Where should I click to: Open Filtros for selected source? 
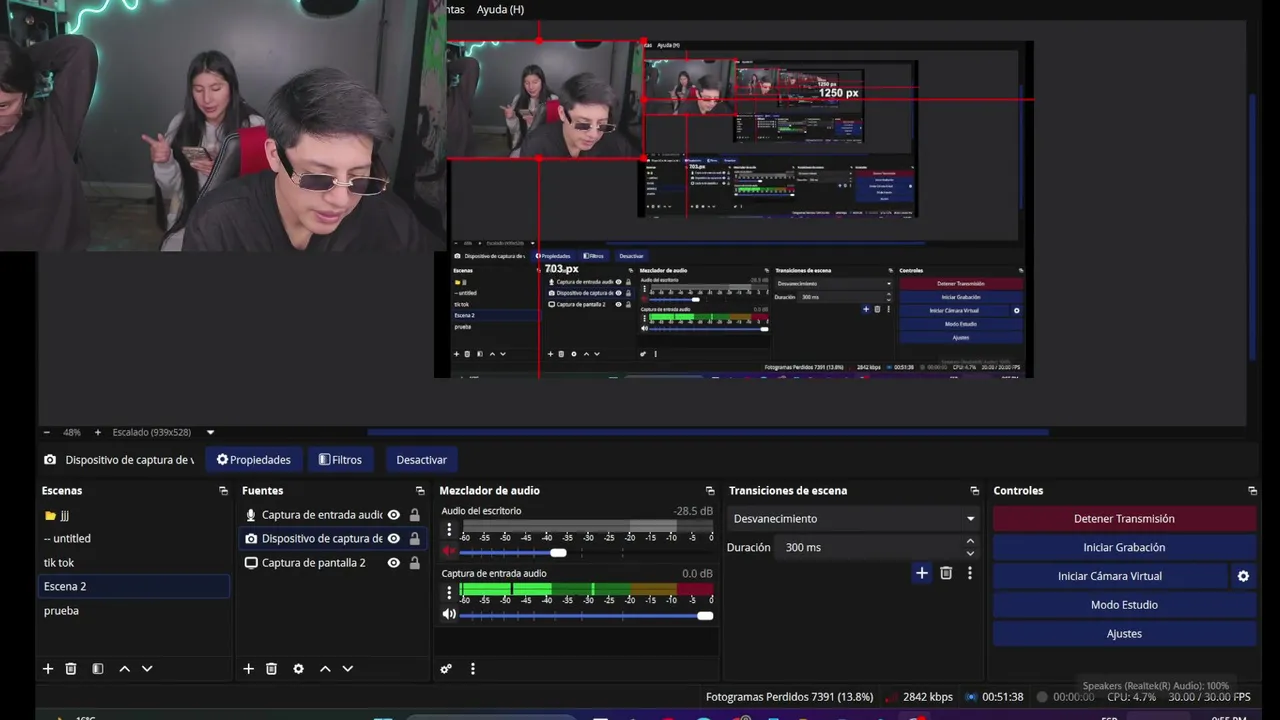(340, 460)
